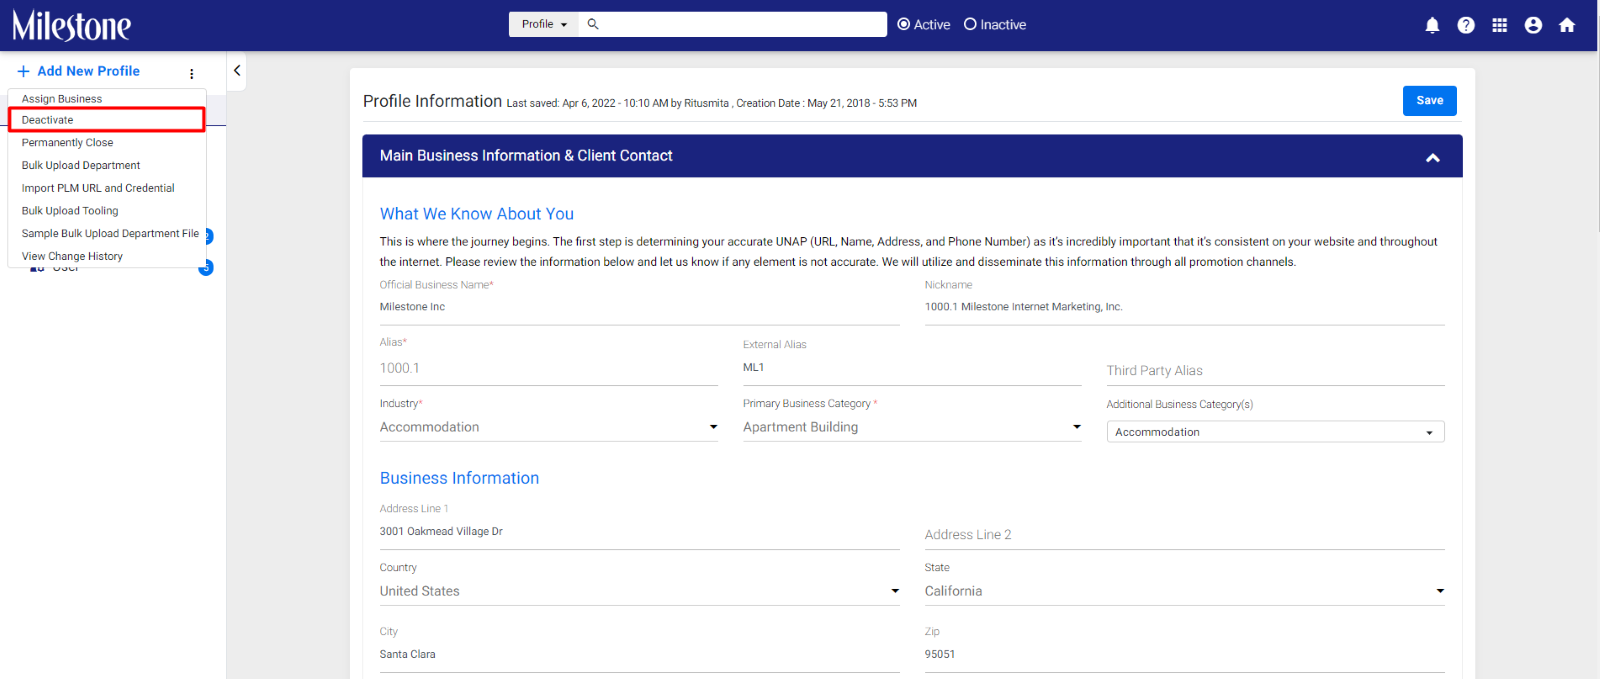Collapse the Main Business Information section
Screen dimensions: 1600x679
point(1433,157)
